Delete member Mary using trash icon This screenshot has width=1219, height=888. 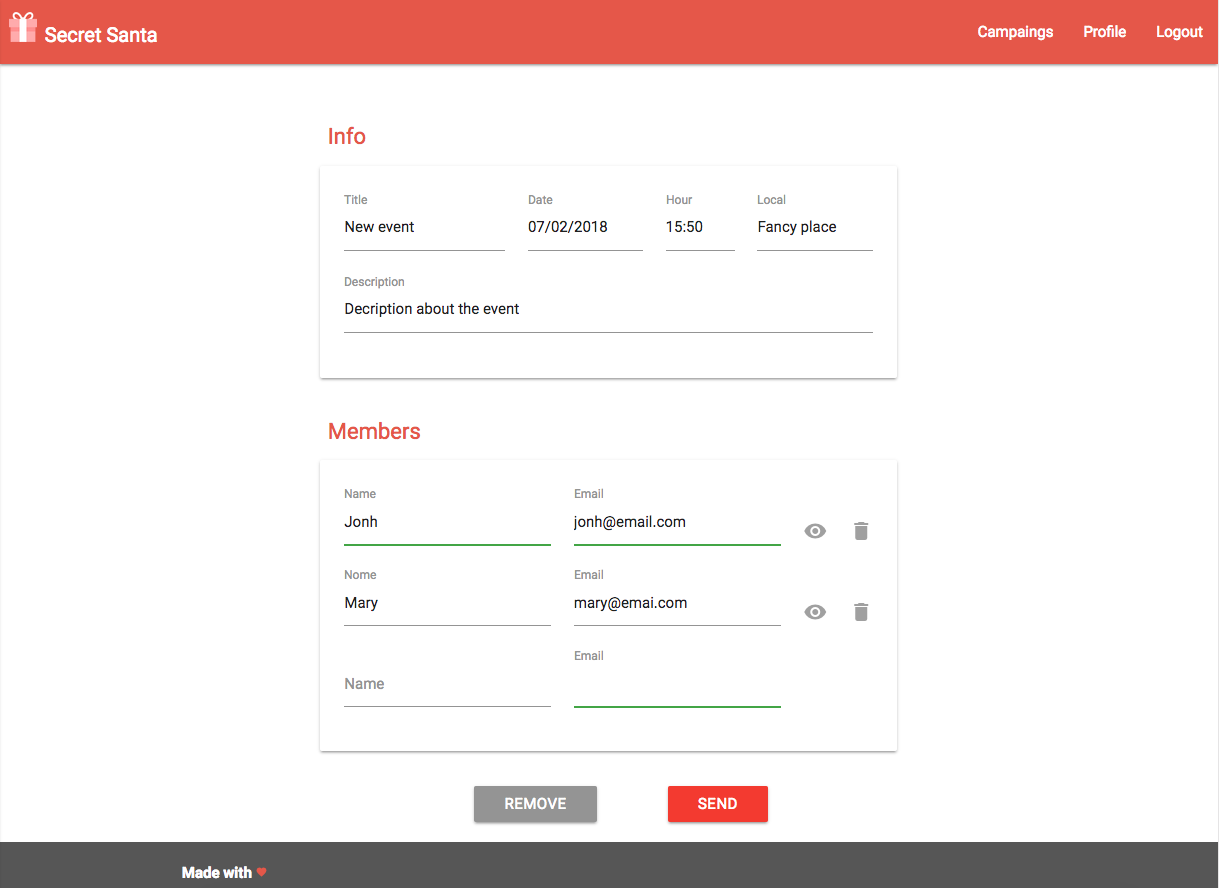tap(861, 612)
